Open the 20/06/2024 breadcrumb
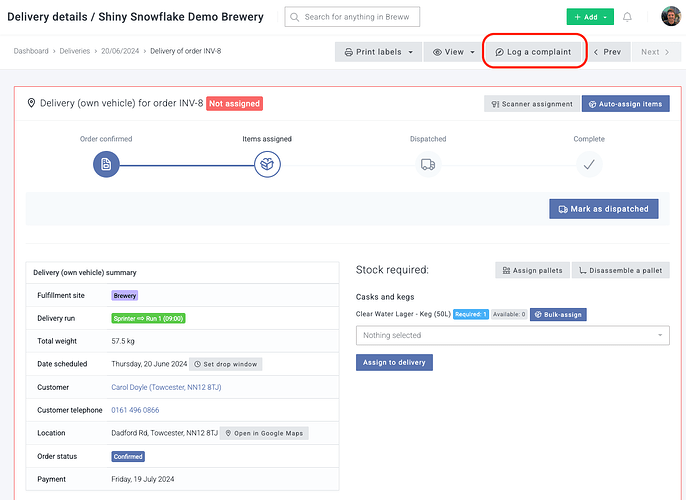The height and width of the screenshot is (500, 686). coord(120,51)
